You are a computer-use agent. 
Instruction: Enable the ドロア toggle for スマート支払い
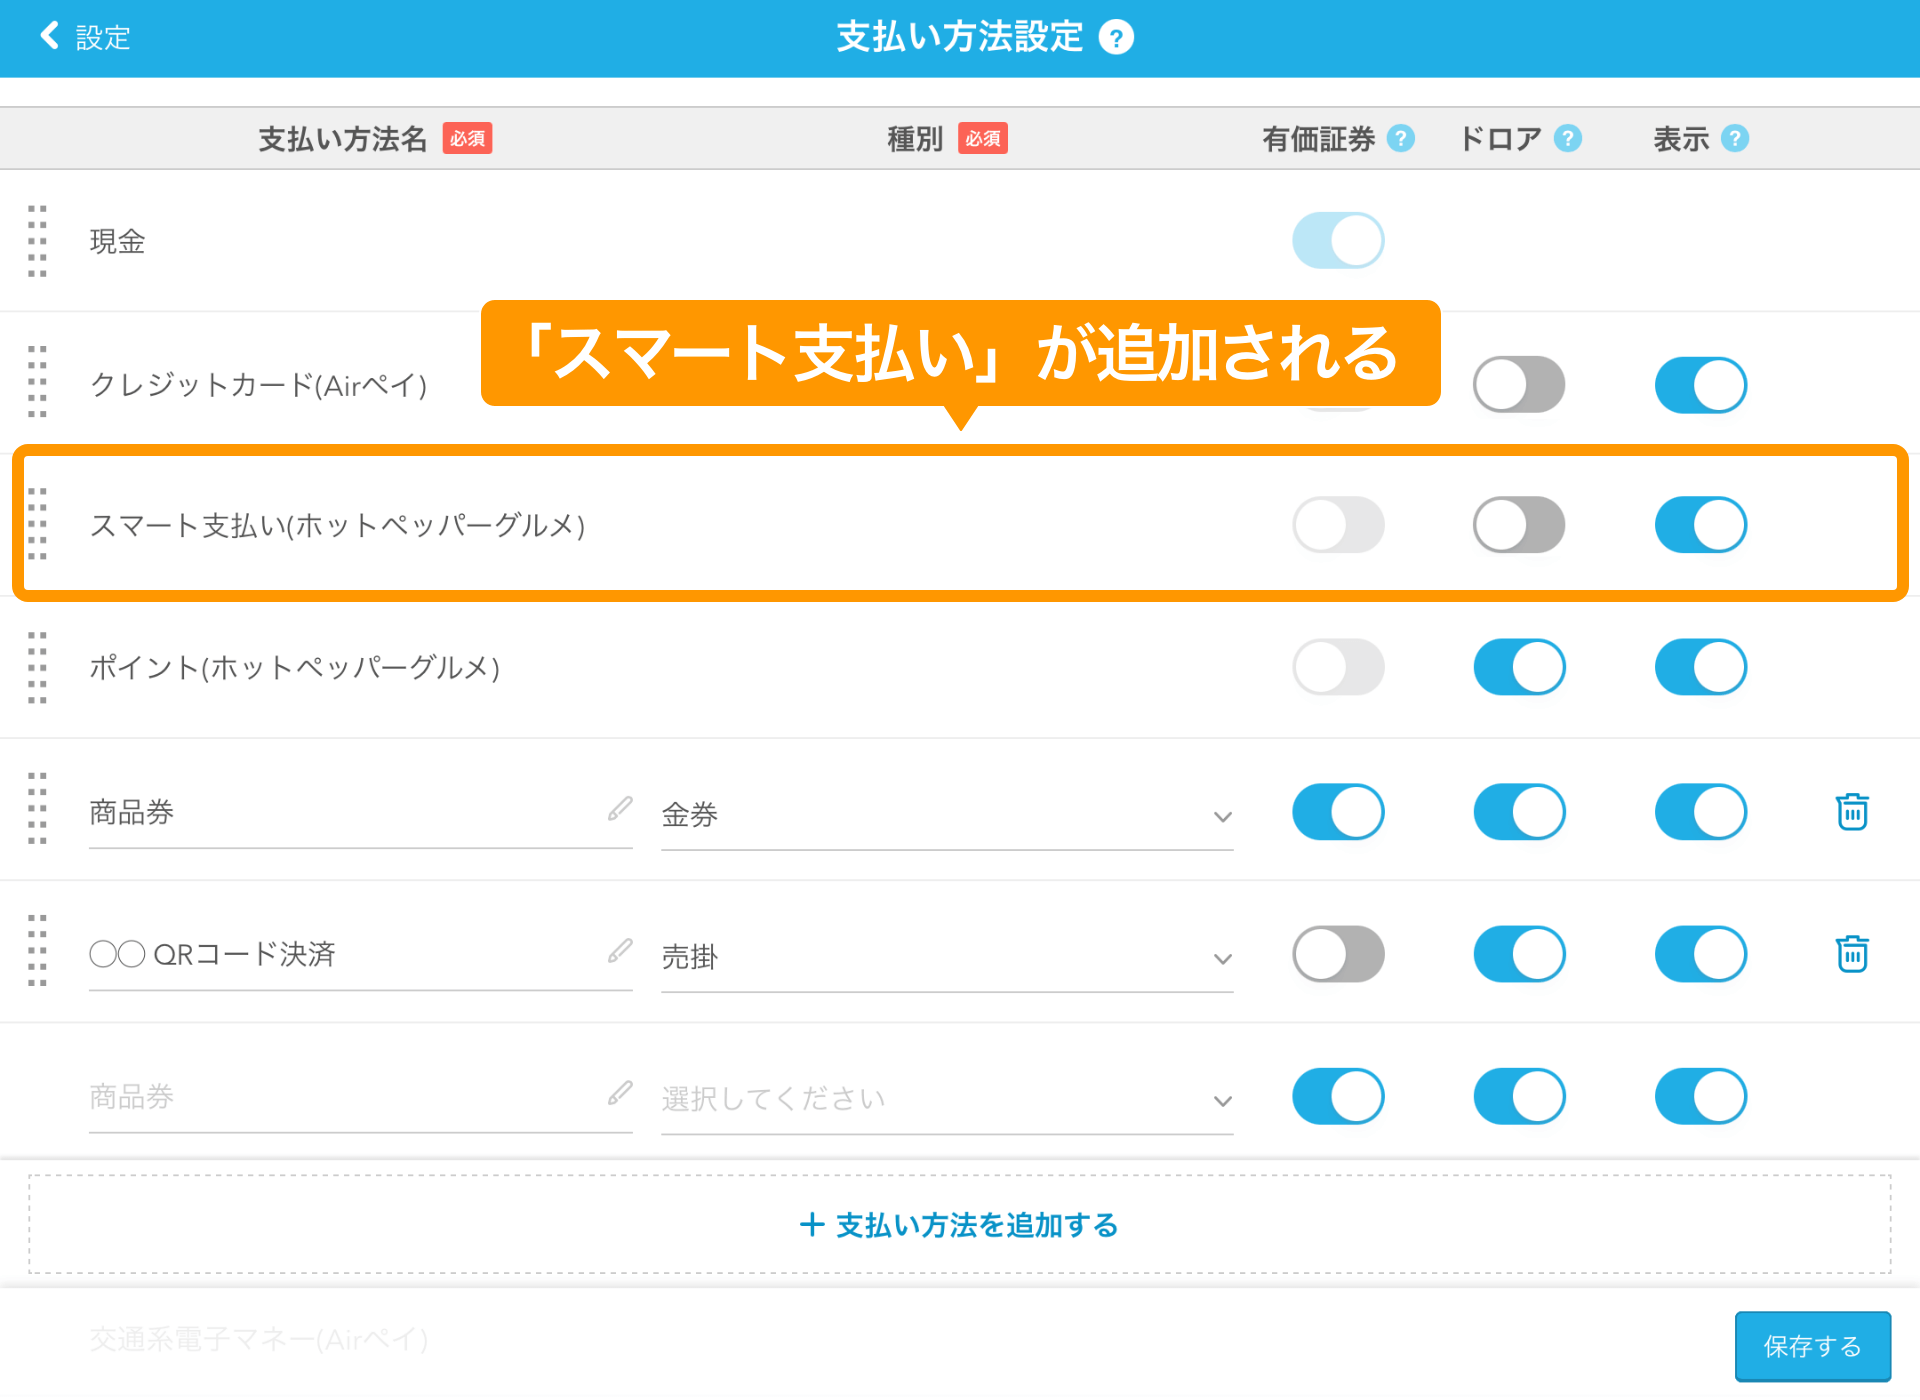[x=1519, y=524]
